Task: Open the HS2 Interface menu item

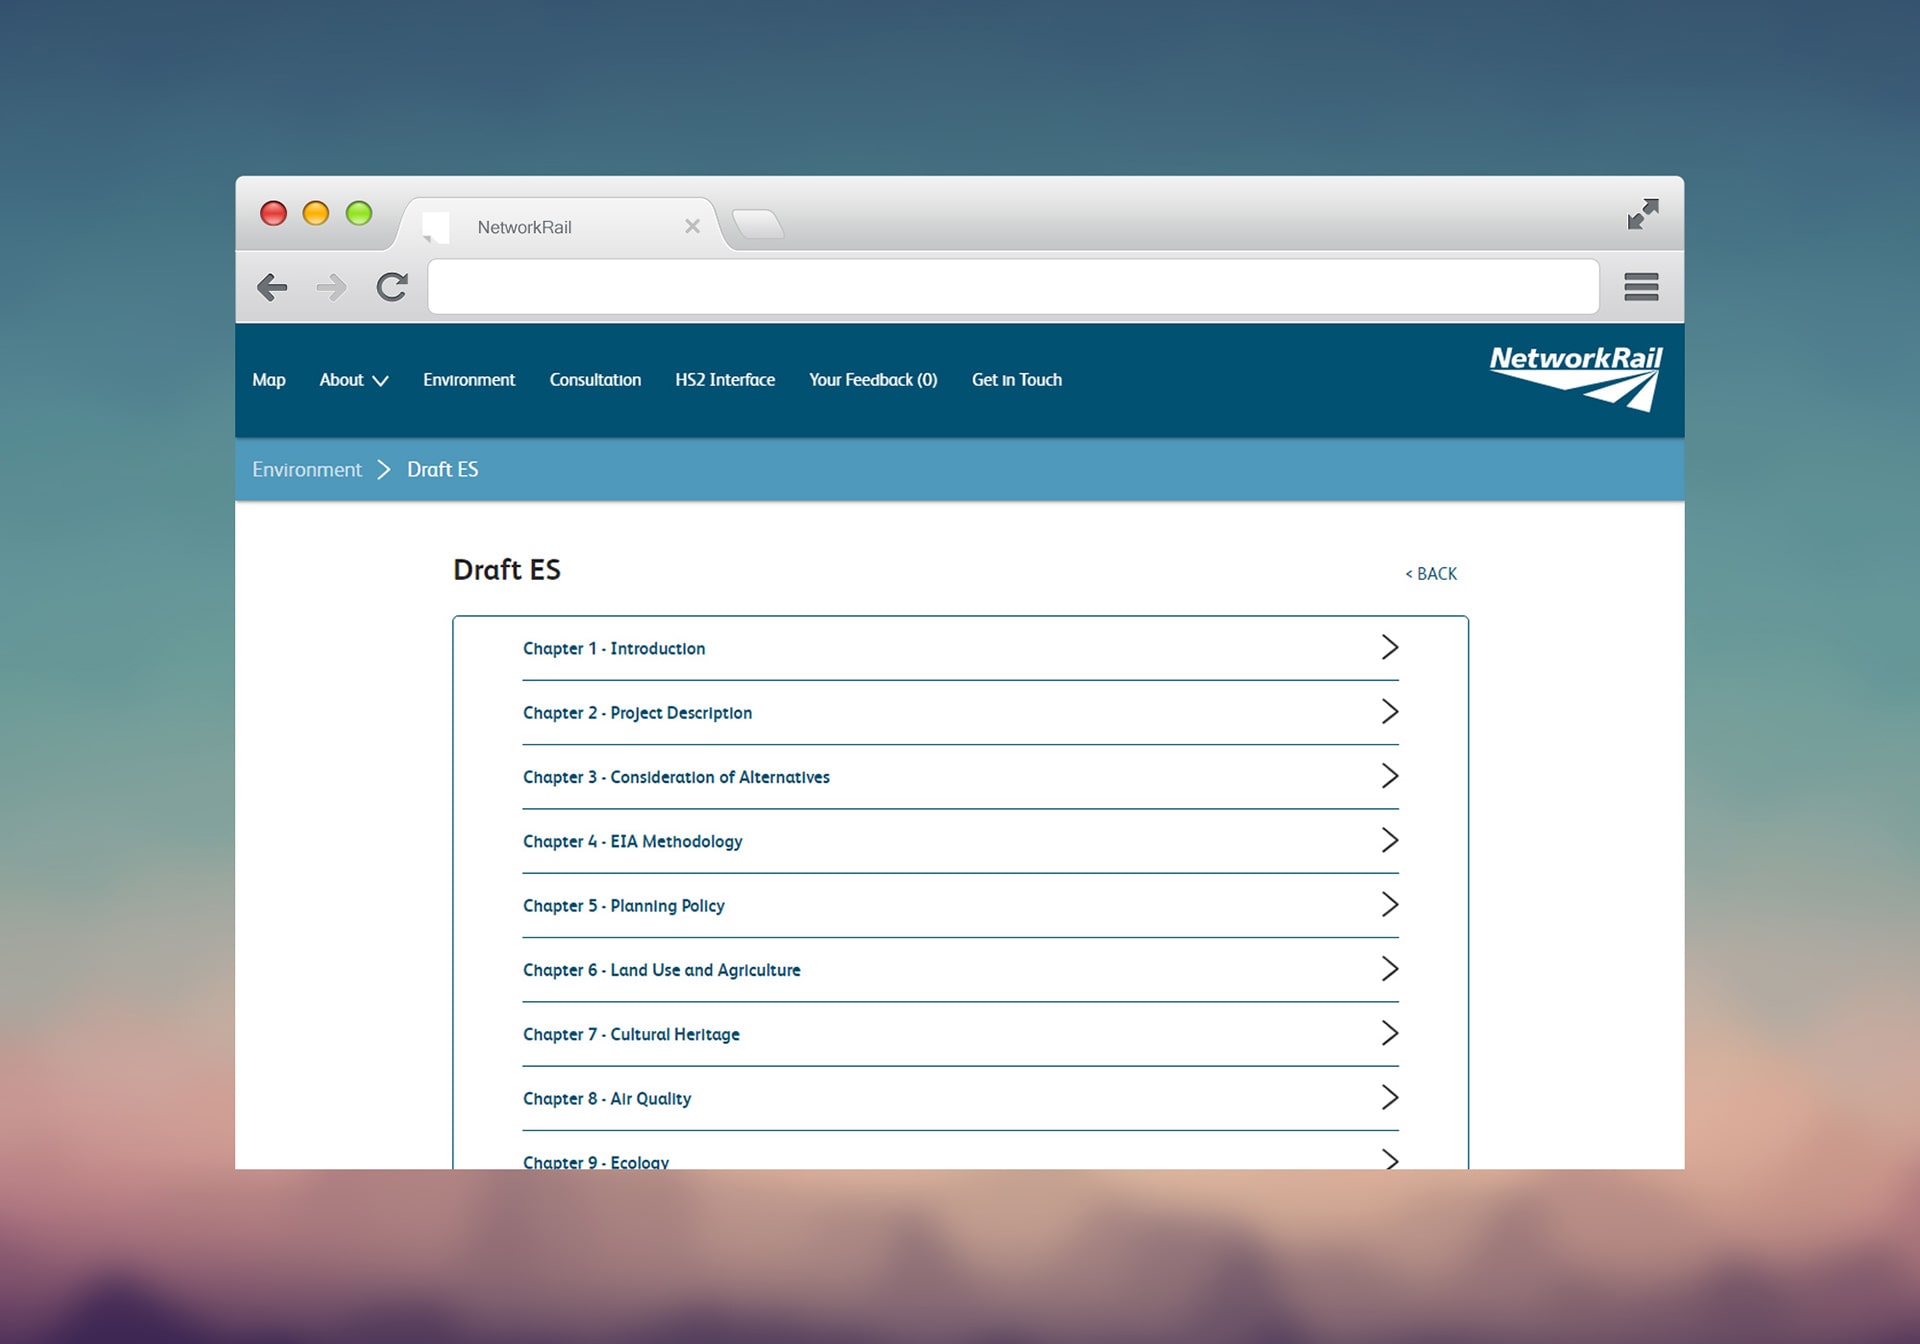Action: pos(725,380)
